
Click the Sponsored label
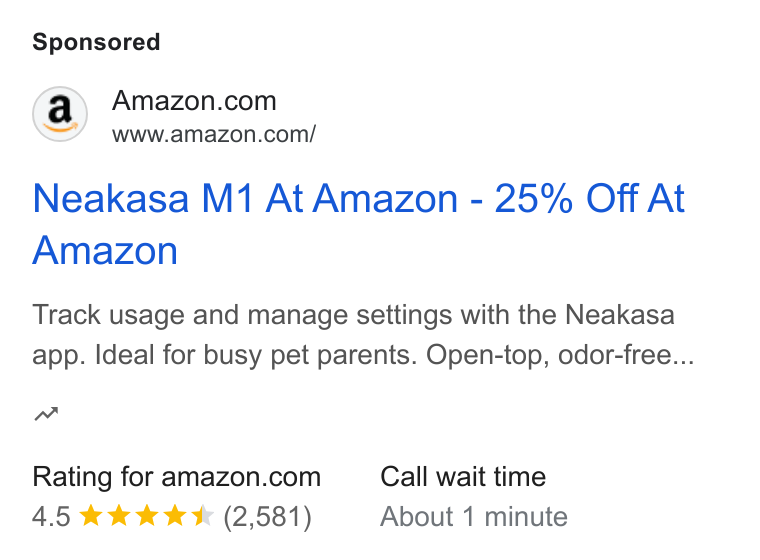(96, 42)
